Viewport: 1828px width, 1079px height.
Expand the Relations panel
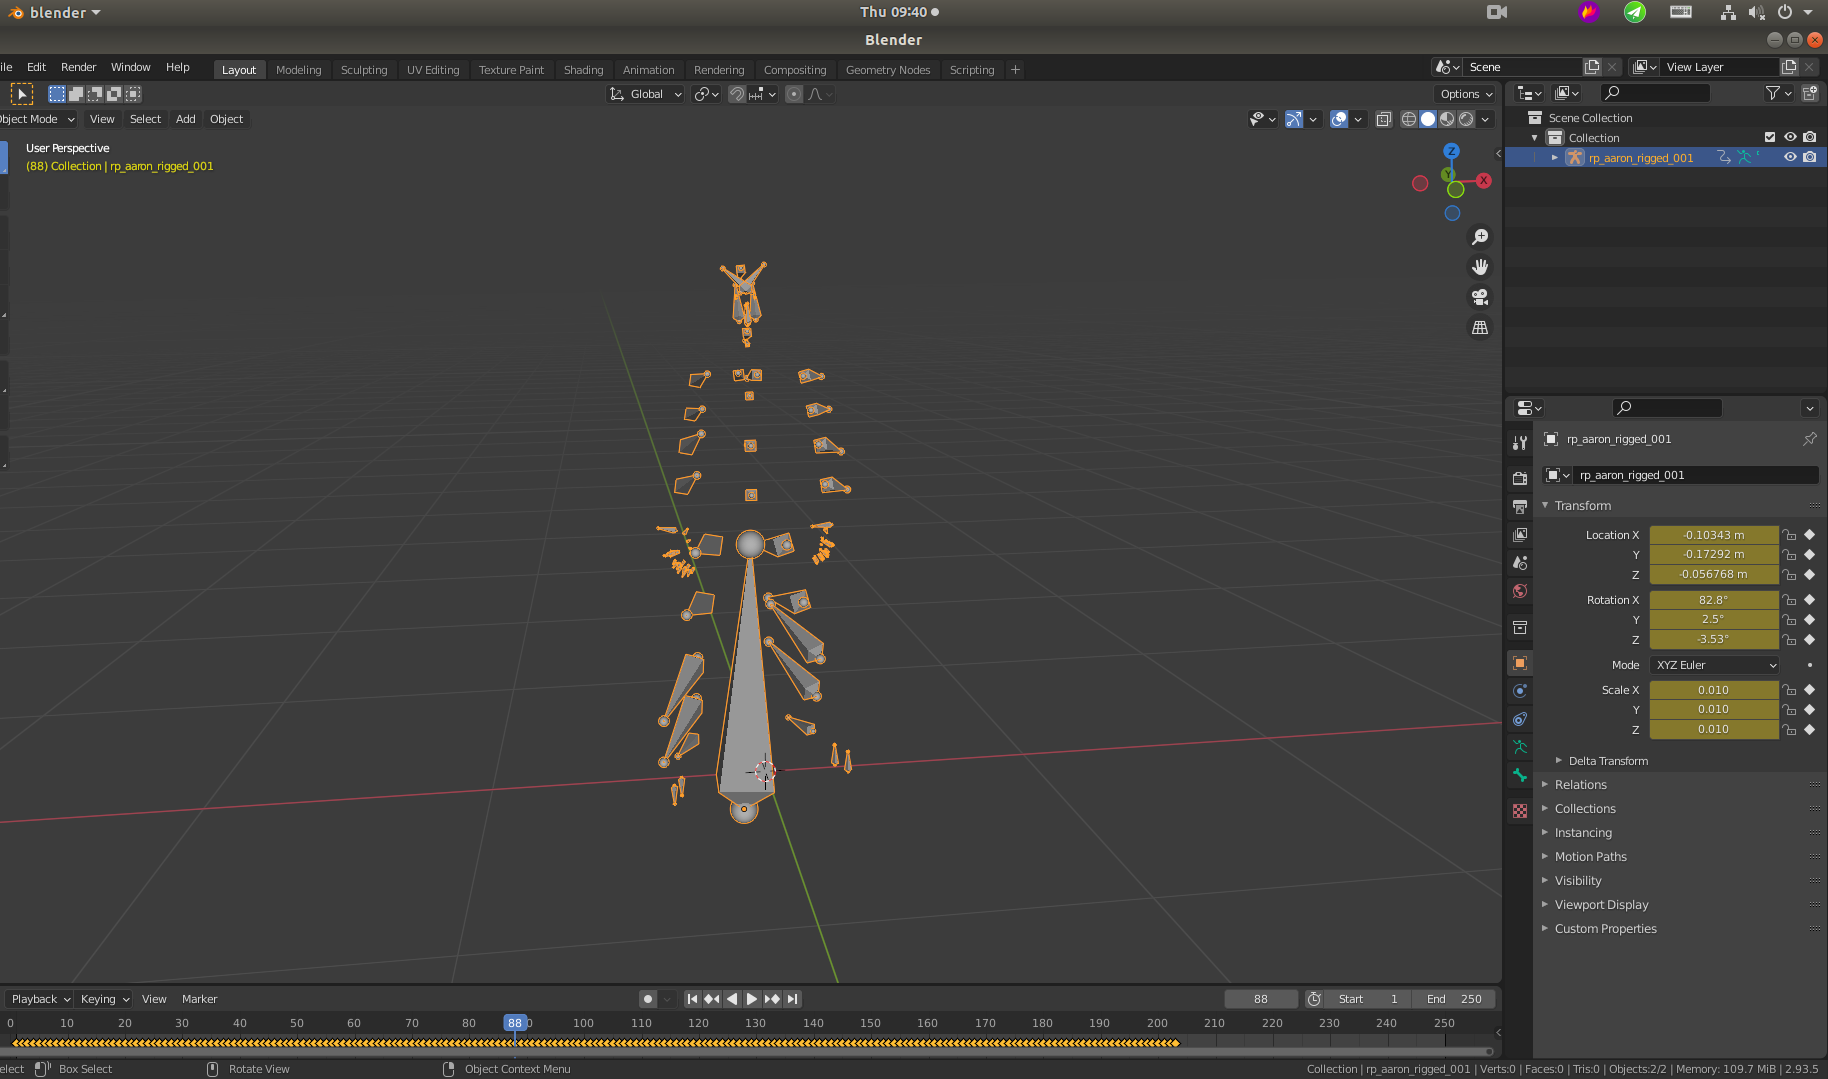pos(1580,785)
